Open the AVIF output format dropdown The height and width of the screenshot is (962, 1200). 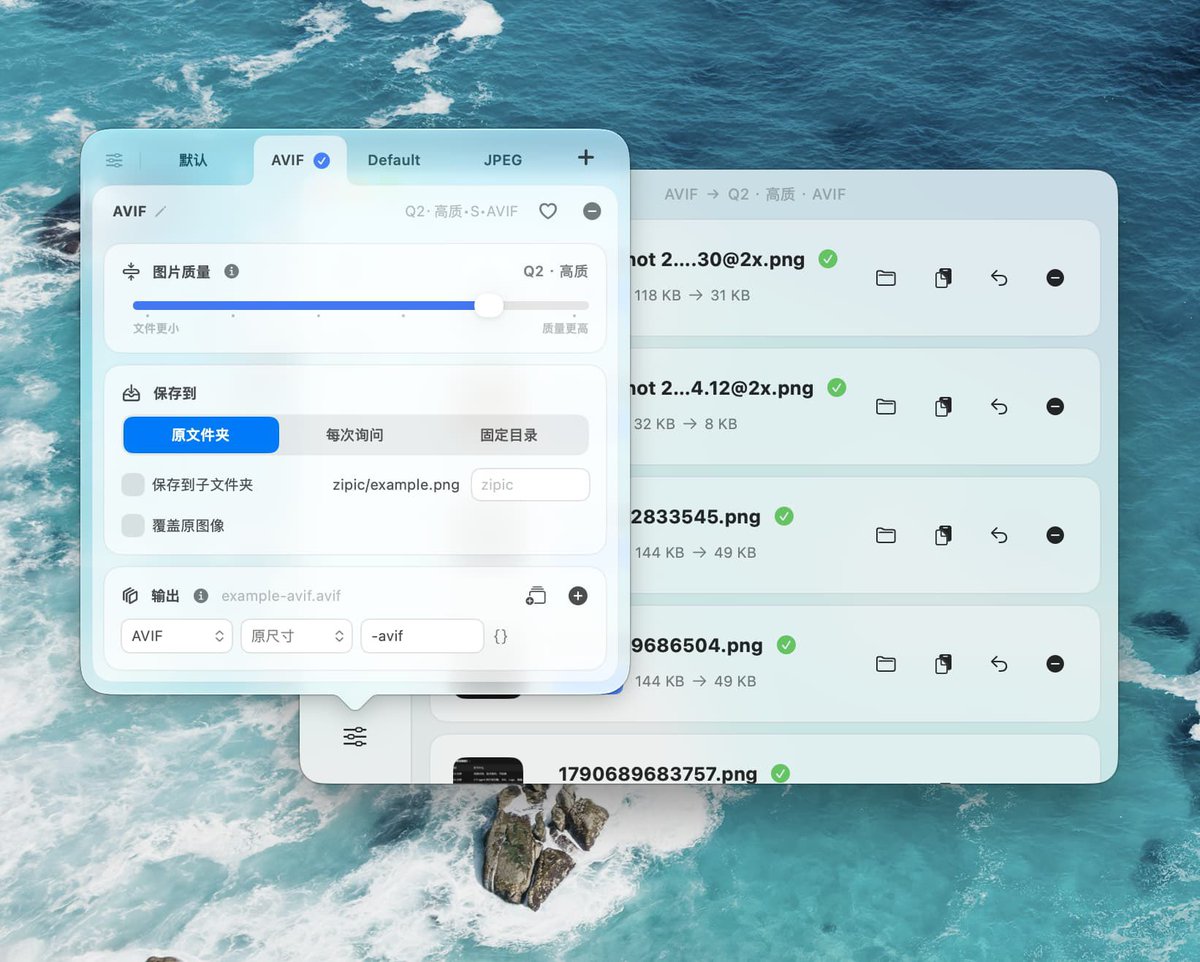[x=177, y=636]
